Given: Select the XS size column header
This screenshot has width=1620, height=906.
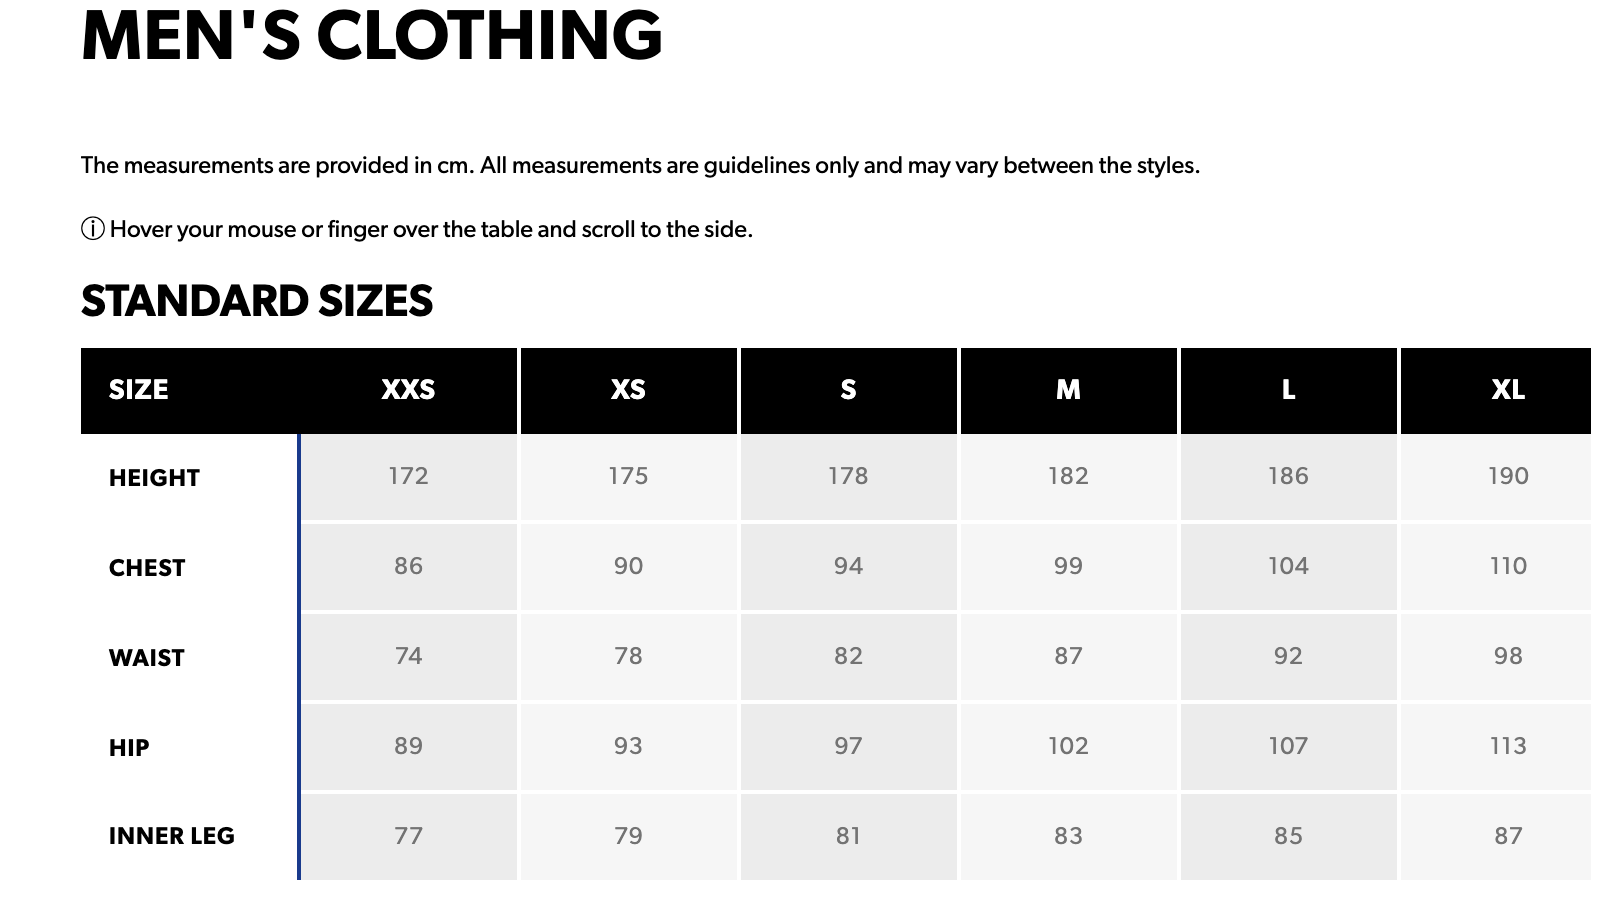Looking at the screenshot, I should [x=628, y=390].
